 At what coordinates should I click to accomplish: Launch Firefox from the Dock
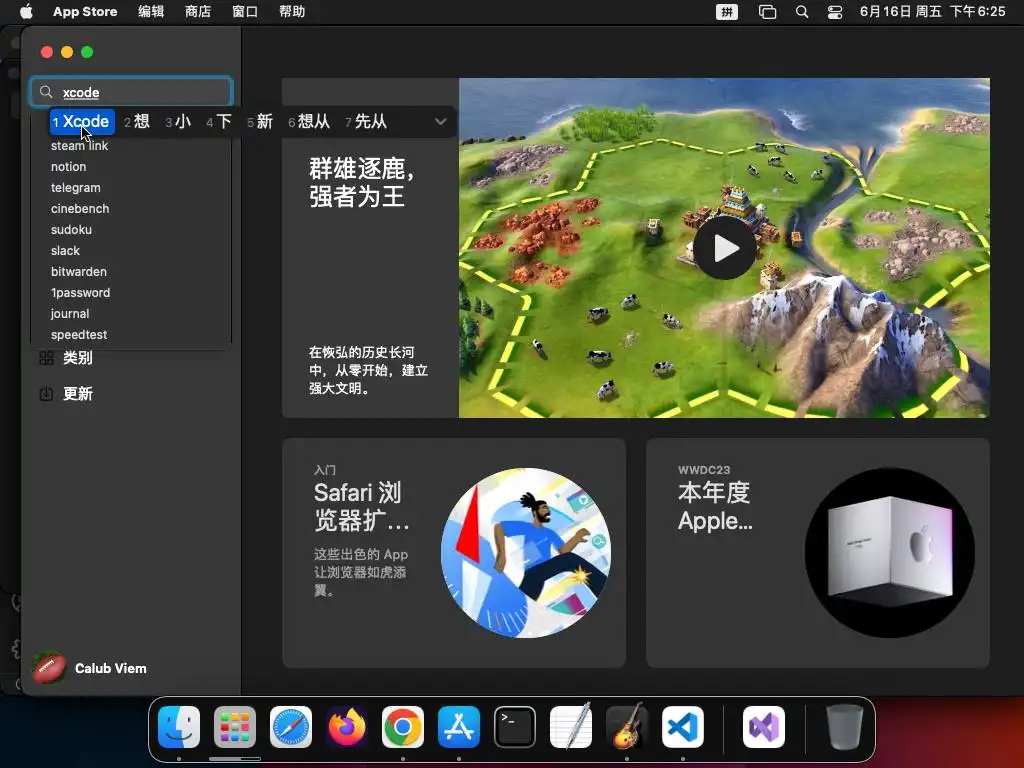347,727
